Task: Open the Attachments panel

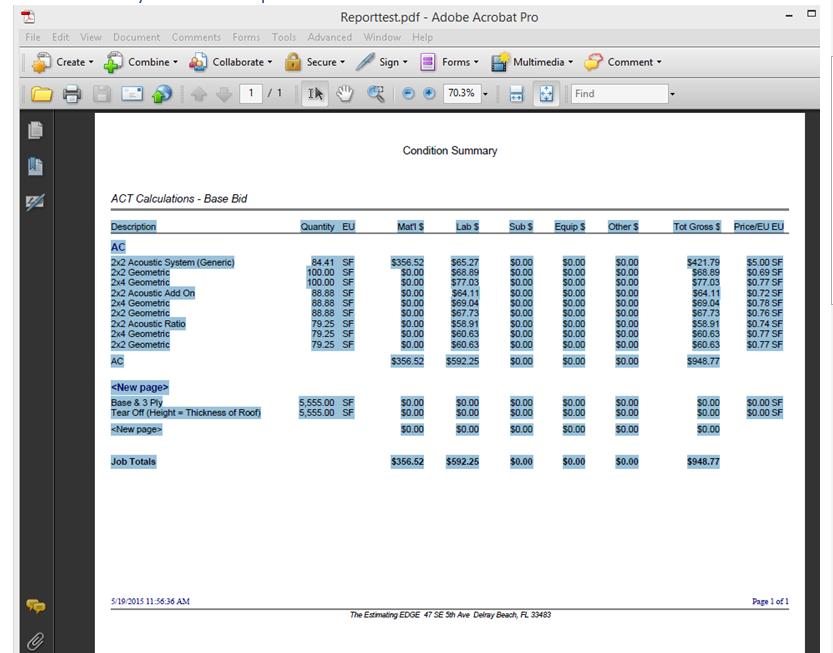Action: click(x=35, y=641)
